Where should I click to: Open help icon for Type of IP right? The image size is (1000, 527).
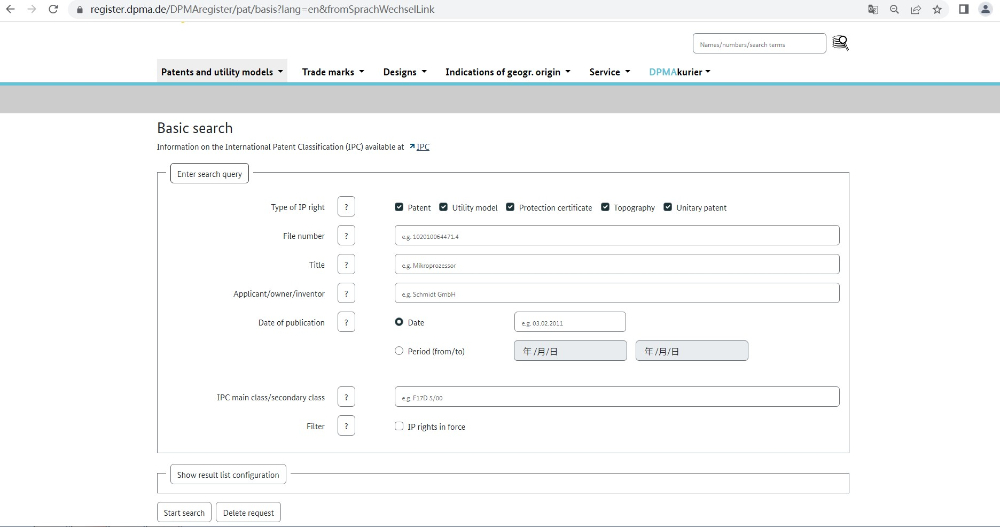[x=346, y=207]
